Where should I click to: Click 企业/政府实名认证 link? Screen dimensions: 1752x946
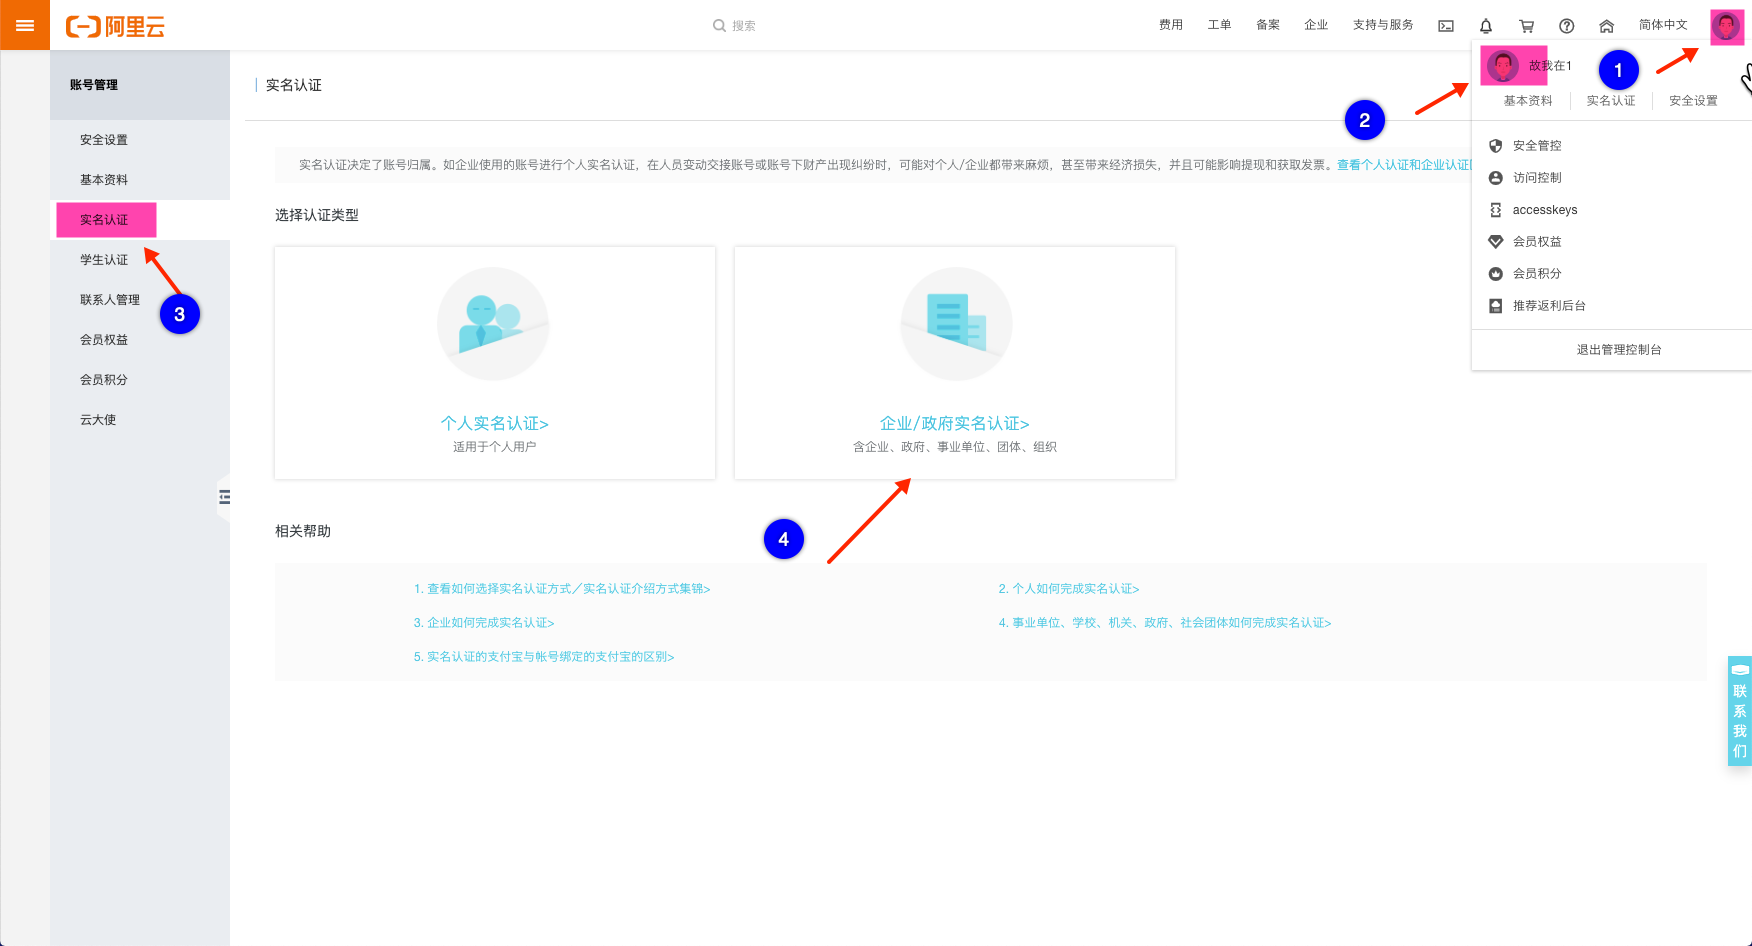[954, 424]
